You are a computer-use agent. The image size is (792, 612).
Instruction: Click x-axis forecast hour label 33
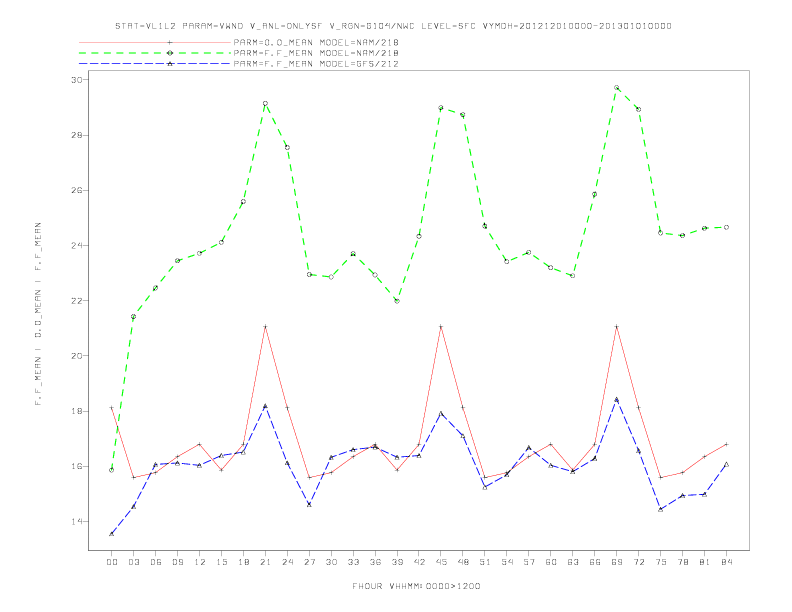click(x=353, y=562)
